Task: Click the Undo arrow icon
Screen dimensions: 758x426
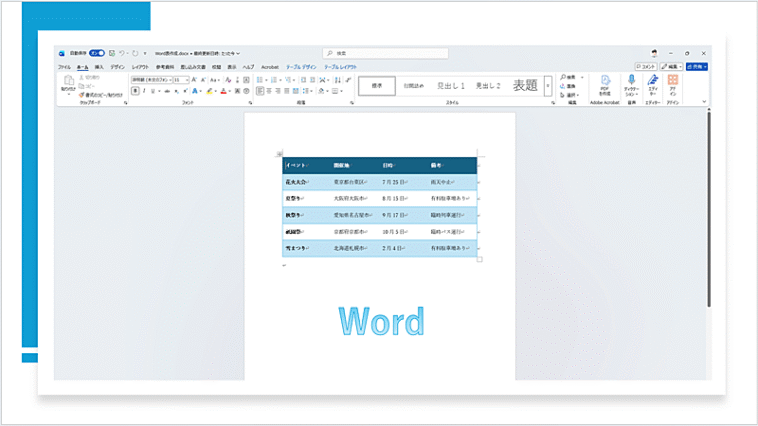Action: [x=122, y=53]
